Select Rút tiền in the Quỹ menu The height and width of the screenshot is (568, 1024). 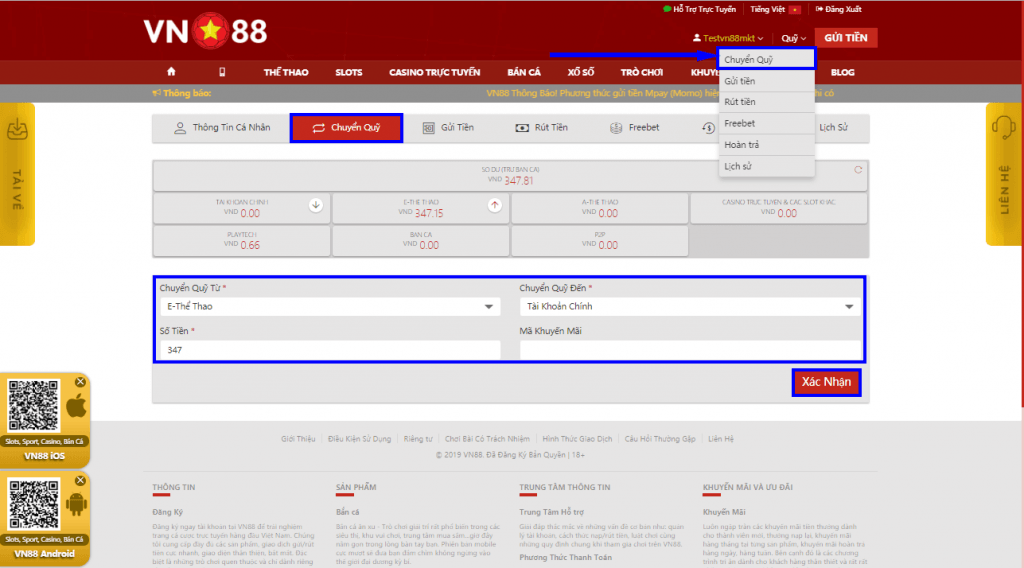(x=740, y=102)
